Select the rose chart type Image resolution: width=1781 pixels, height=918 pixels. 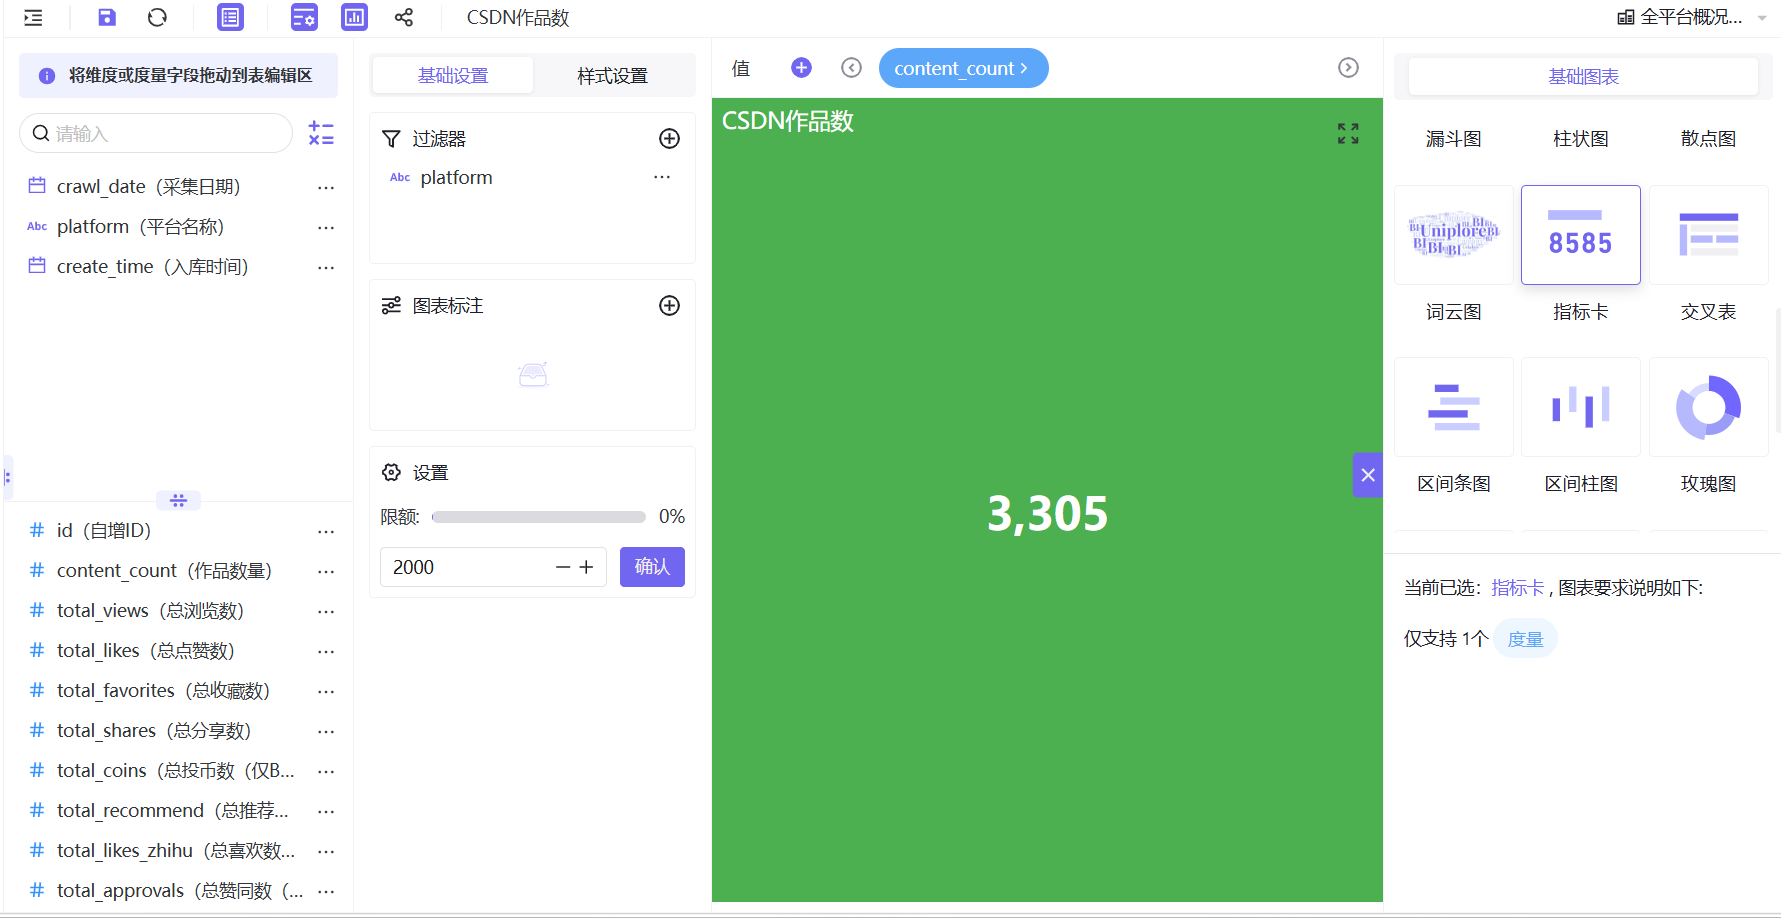(x=1709, y=407)
